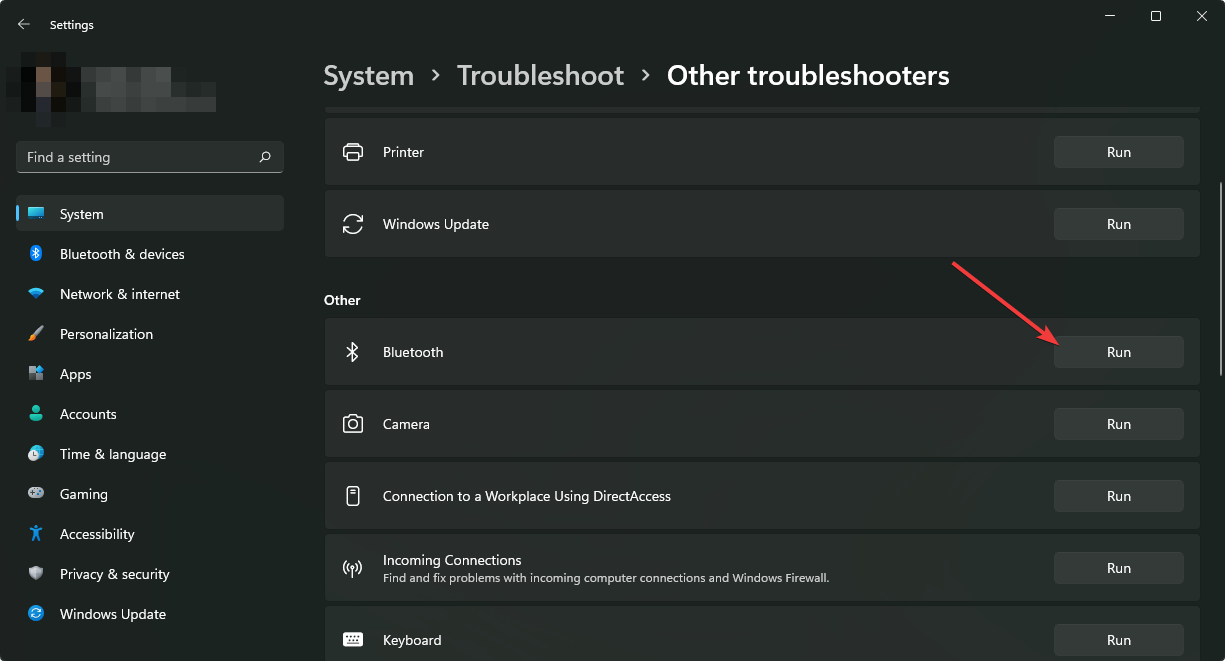Click the Bluetooth row label text
This screenshot has height=661, width=1225.
click(x=413, y=352)
